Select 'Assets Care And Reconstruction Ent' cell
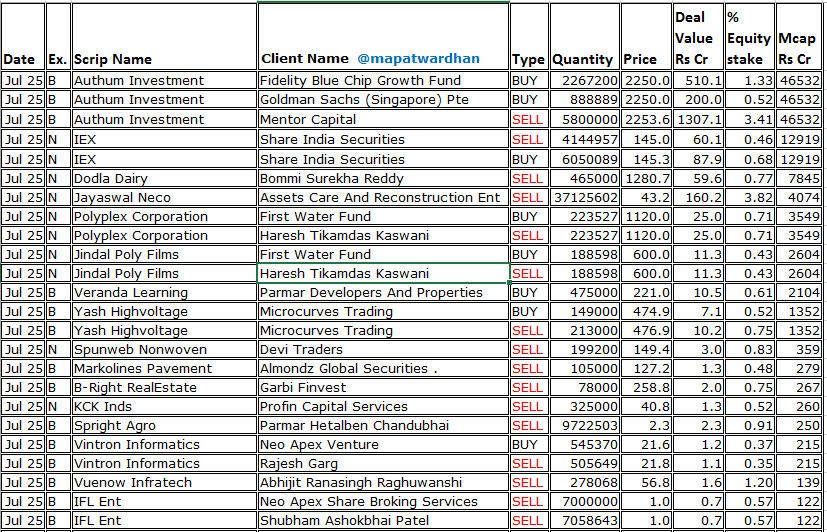 click(383, 198)
